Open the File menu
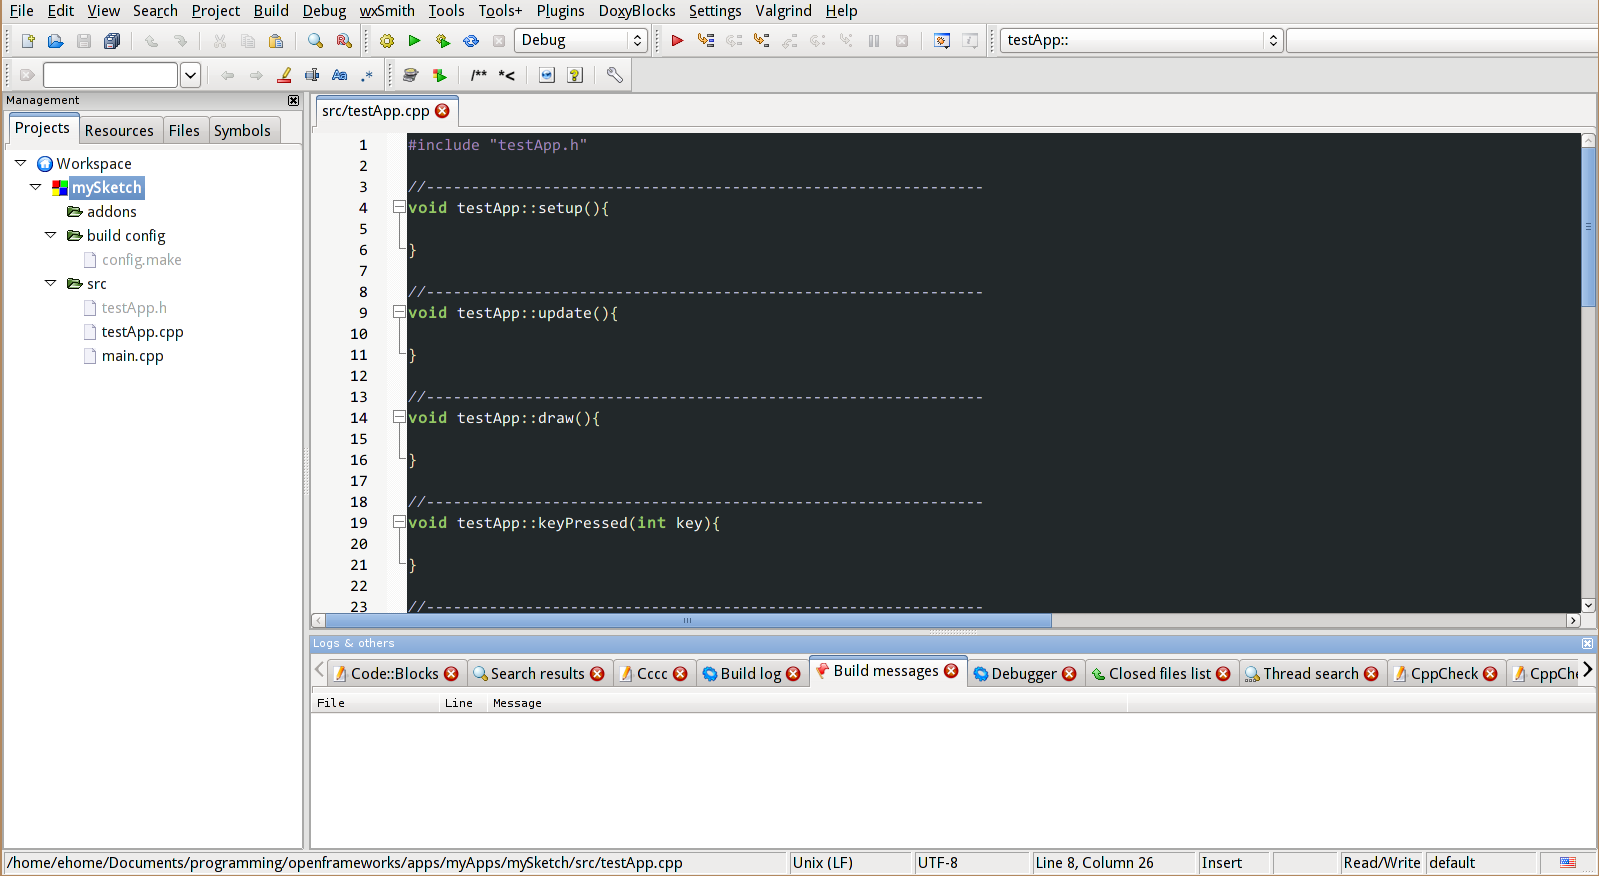 click(x=21, y=11)
